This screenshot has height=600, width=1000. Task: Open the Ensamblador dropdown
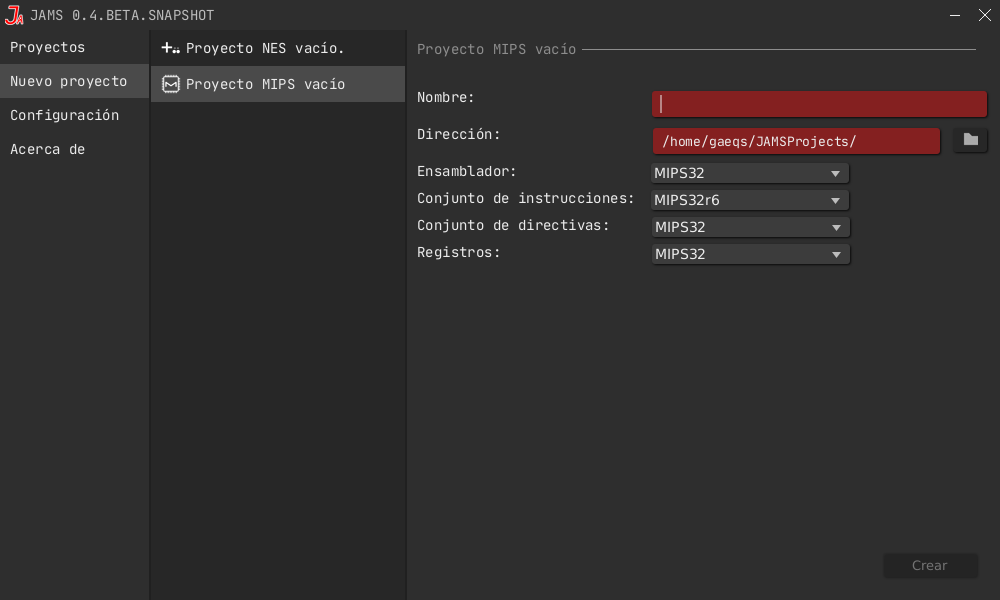pyautogui.click(x=750, y=172)
